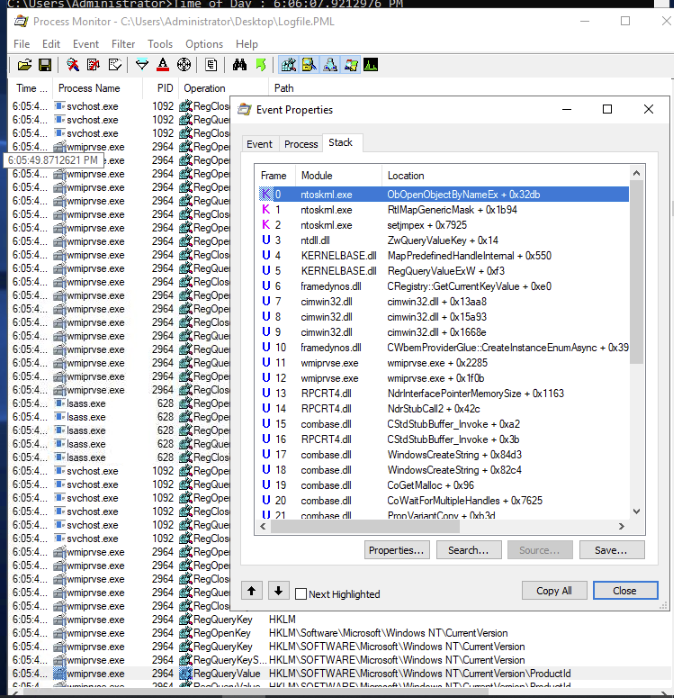Open the Options menu

tap(204, 44)
